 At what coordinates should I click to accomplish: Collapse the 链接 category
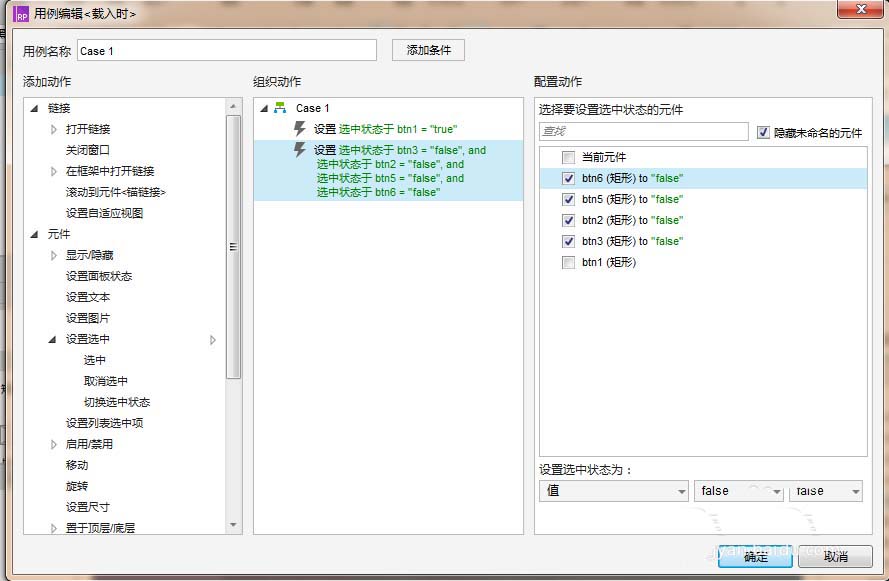coord(35,108)
